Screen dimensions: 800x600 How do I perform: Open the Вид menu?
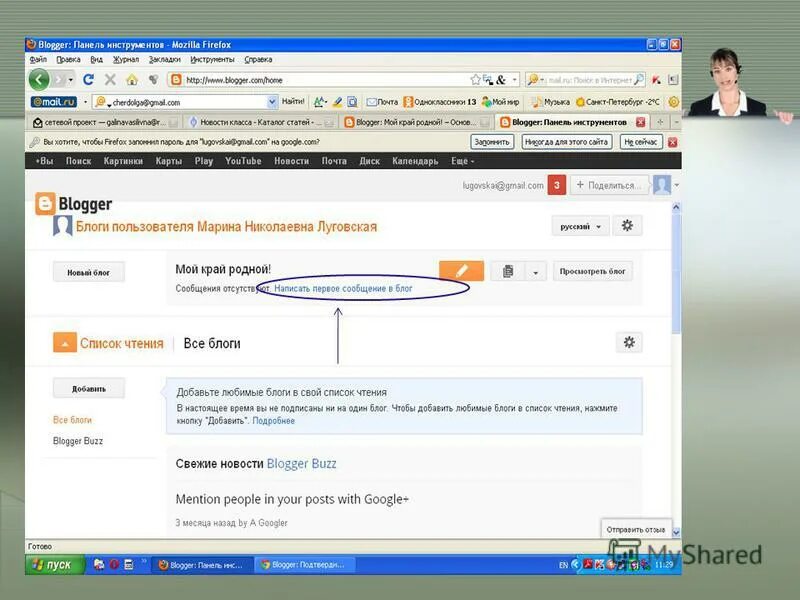pyautogui.click(x=96, y=59)
